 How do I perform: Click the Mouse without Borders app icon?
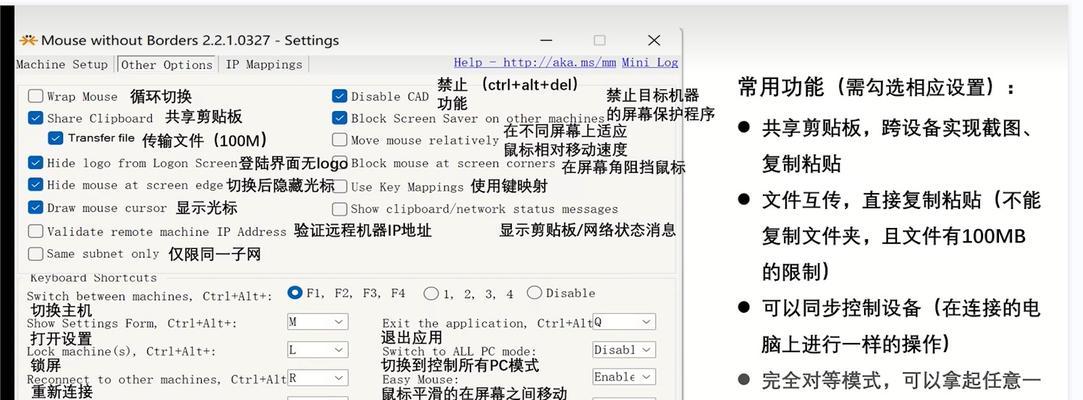point(28,40)
